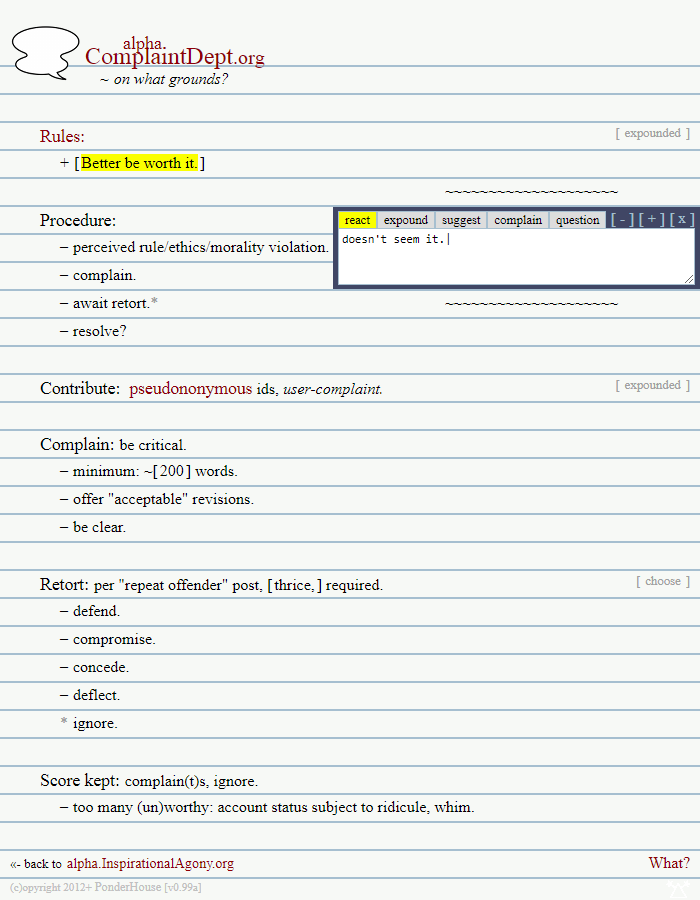The height and width of the screenshot is (900, 700).
Task: Close the comment box with [x]
Action: (x=681, y=219)
